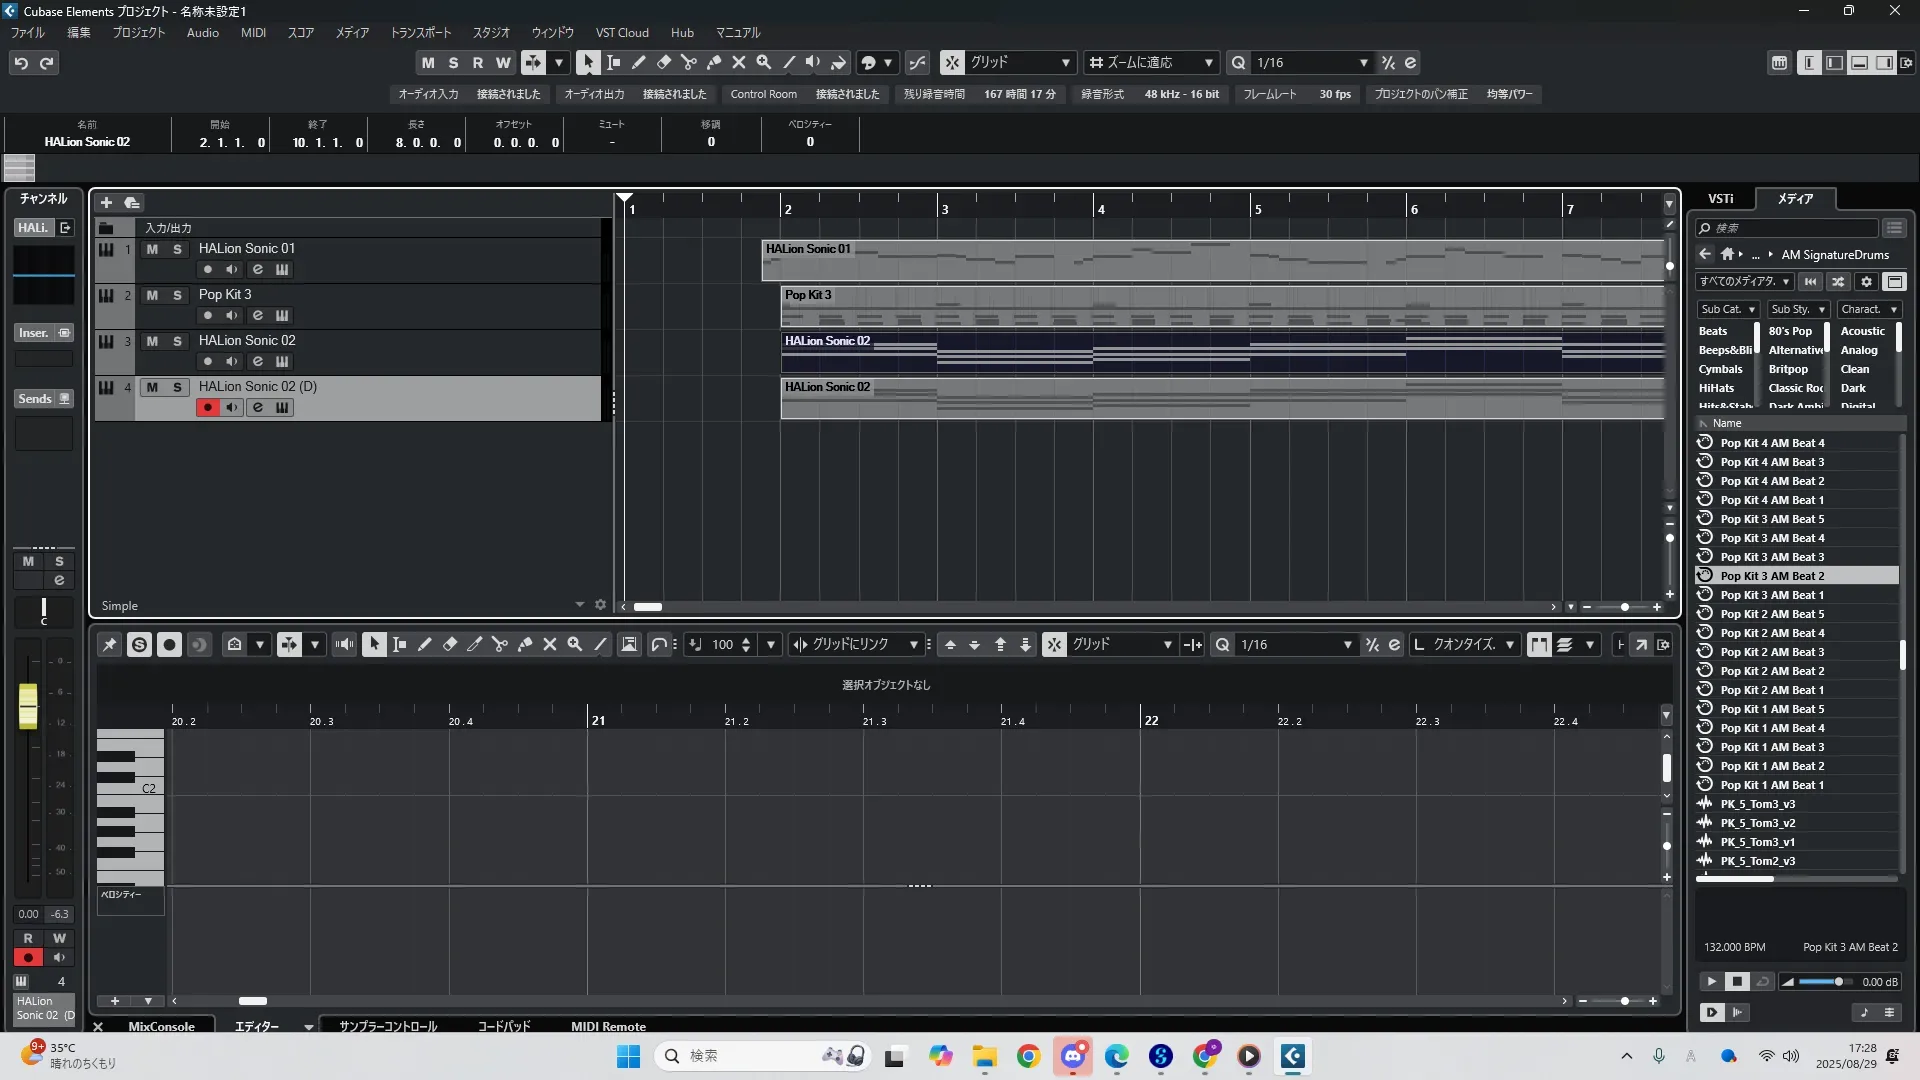
Task: Open the Sub Cat. filter dropdown
Action: click(1728, 310)
